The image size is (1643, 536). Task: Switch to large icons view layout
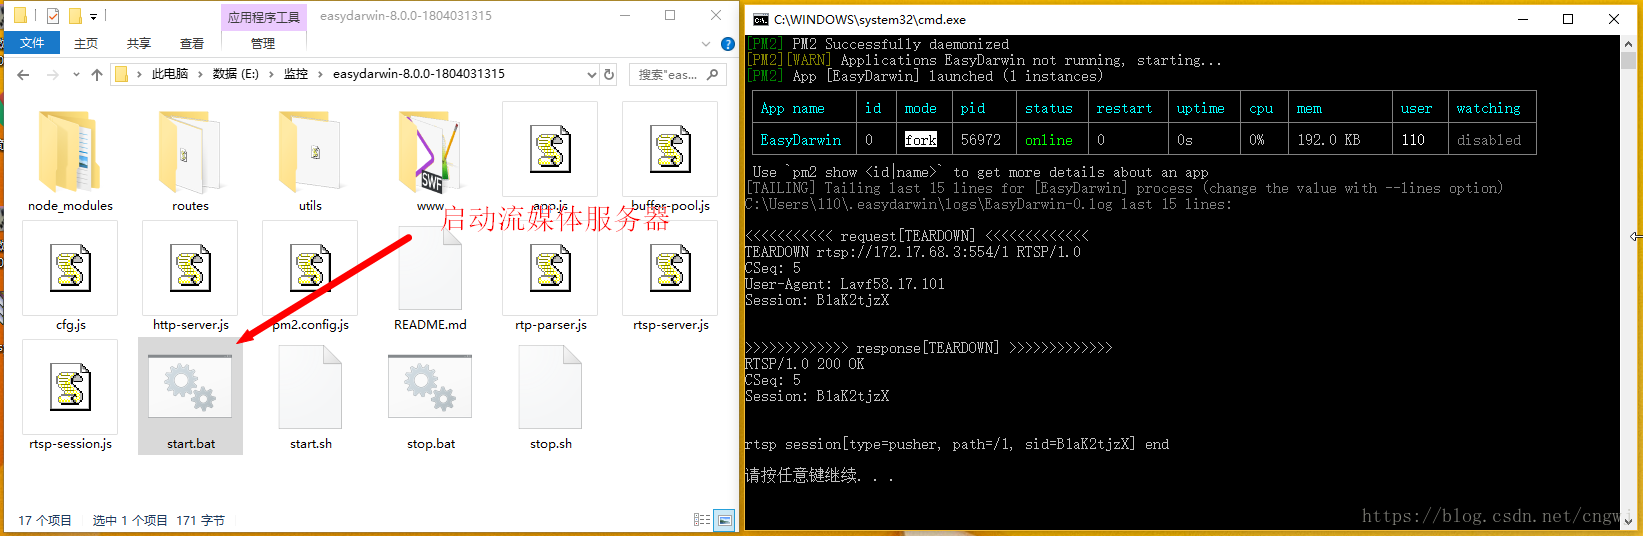point(725,520)
